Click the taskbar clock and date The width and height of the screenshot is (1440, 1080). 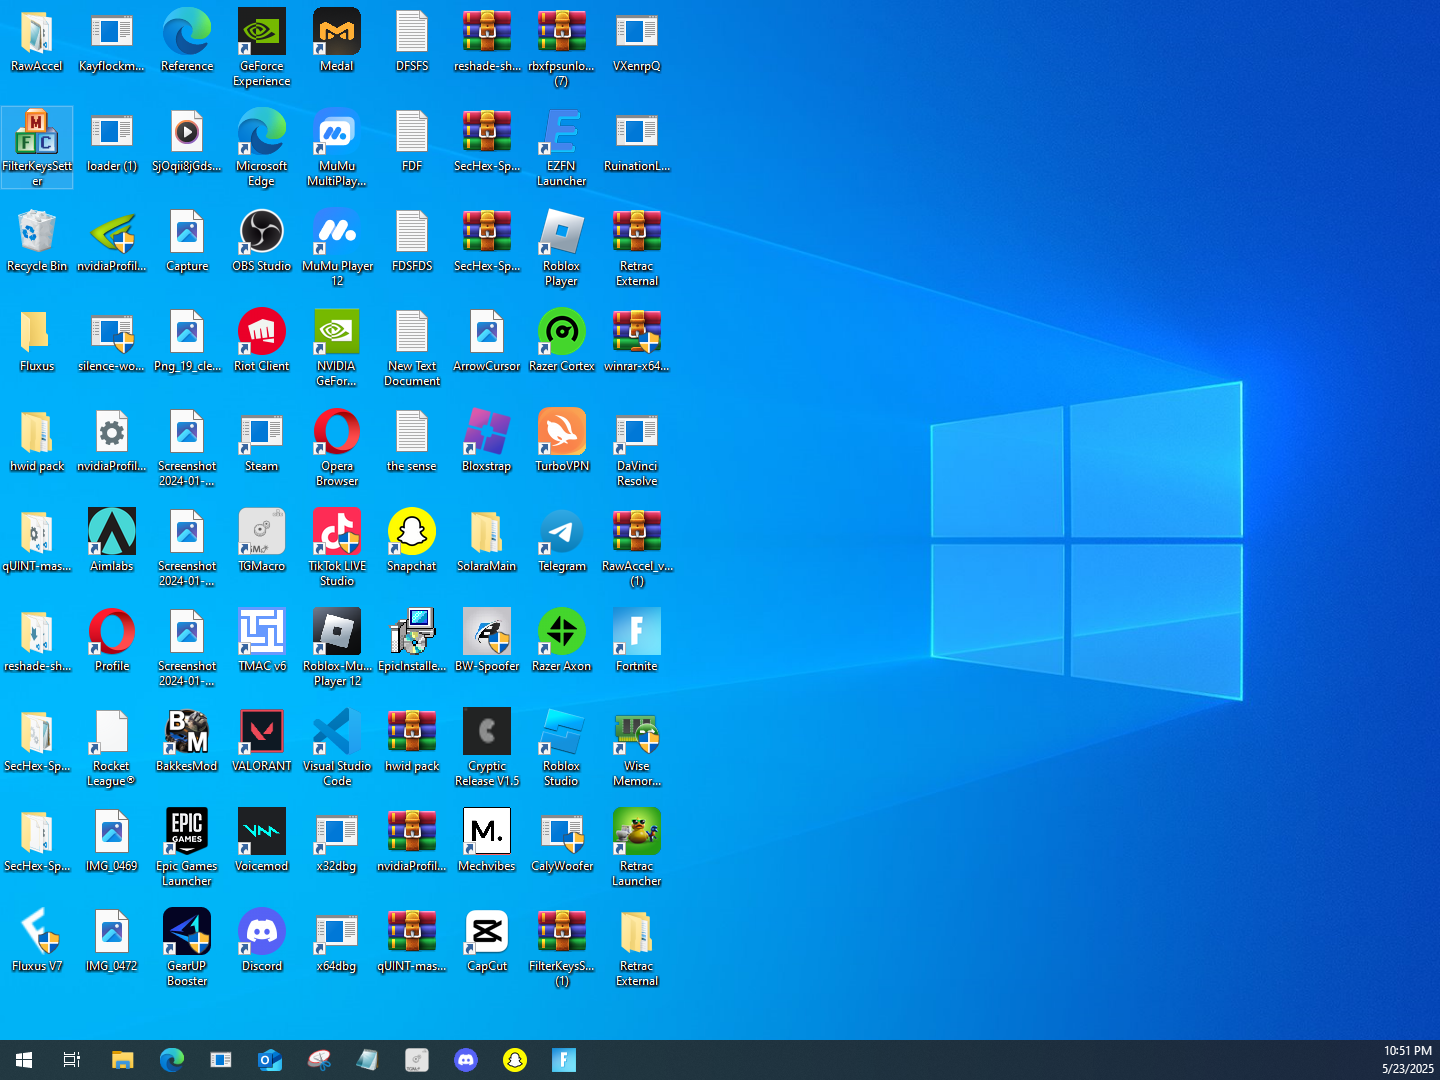coord(1407,1060)
